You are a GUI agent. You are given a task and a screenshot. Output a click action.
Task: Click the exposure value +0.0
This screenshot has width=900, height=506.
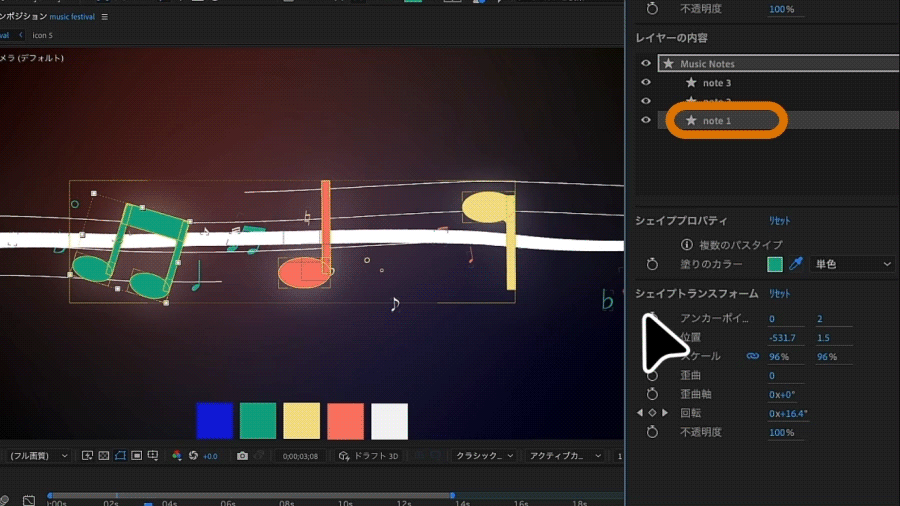211,456
